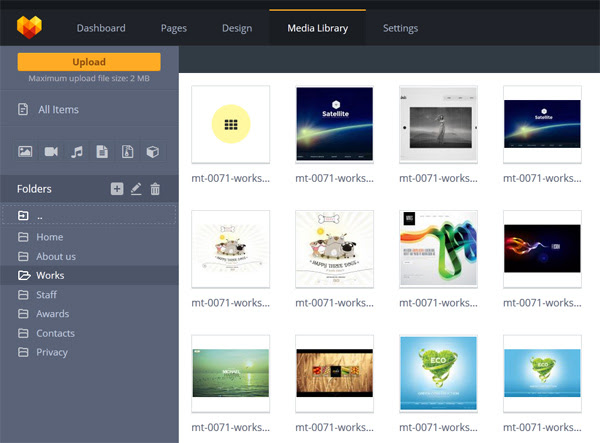
Task: Filter media by images icon
Action: point(25,152)
